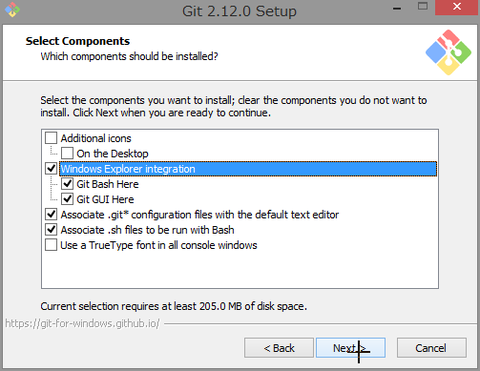Open the git-for-windows.github.io link
The width and height of the screenshot is (480, 371).
pos(83,323)
